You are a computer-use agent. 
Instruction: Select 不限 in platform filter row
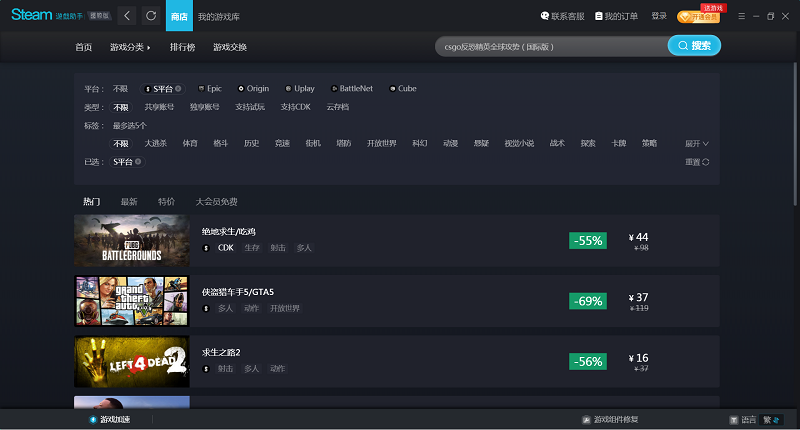click(120, 89)
